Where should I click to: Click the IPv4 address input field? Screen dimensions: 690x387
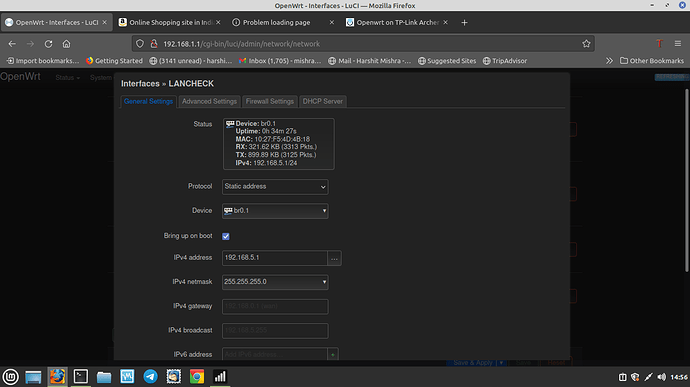pos(275,258)
